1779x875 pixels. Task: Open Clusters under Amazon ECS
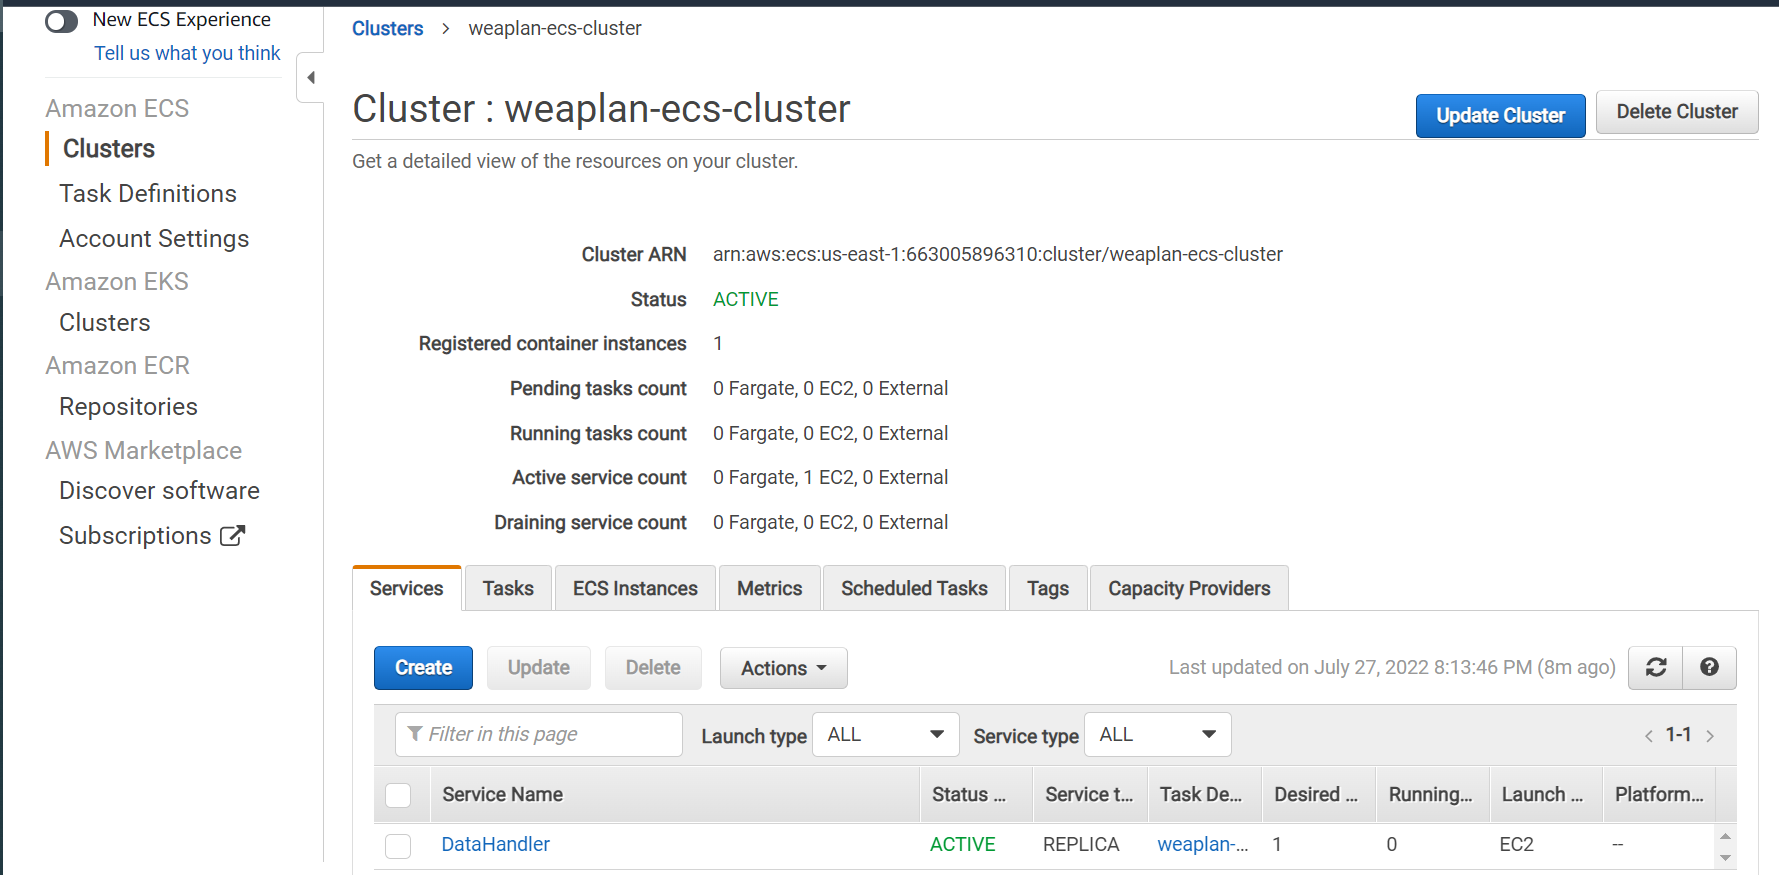point(109,149)
